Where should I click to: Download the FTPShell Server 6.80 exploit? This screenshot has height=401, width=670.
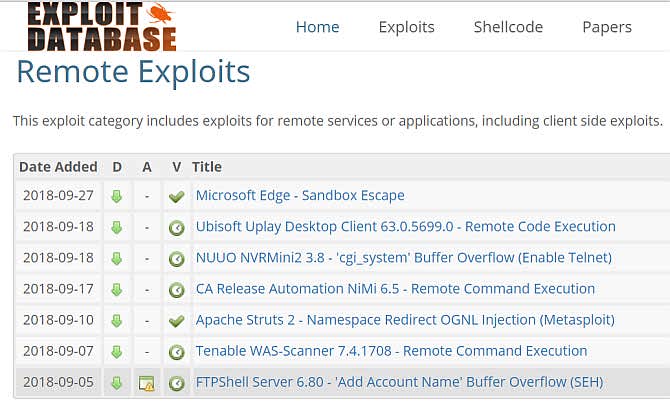click(x=117, y=383)
